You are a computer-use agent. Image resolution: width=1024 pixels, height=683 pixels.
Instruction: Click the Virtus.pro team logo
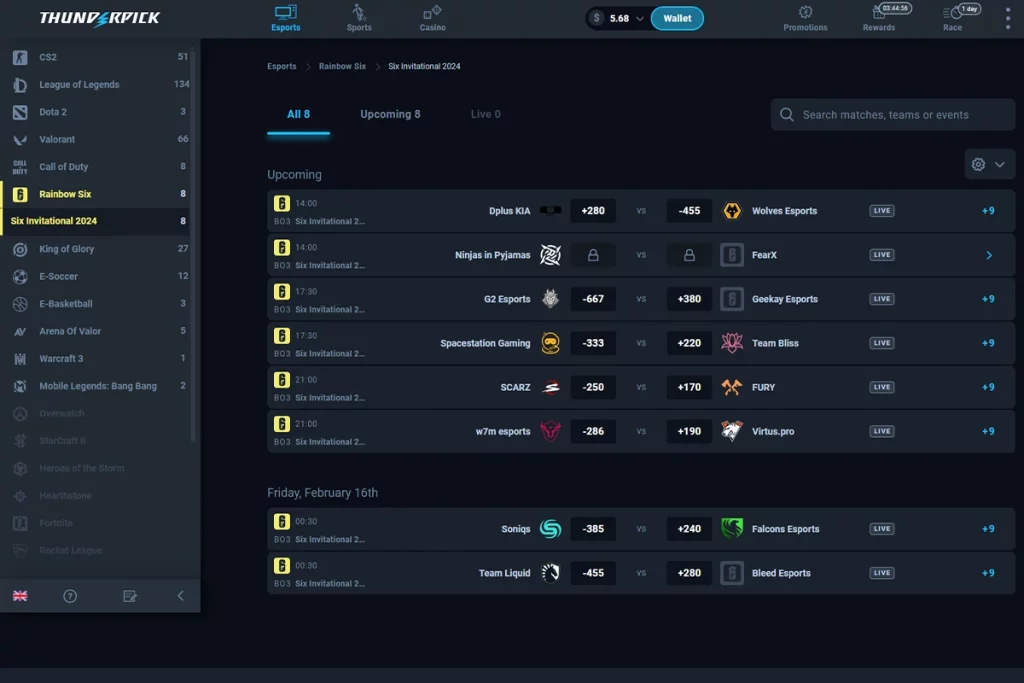click(731, 431)
